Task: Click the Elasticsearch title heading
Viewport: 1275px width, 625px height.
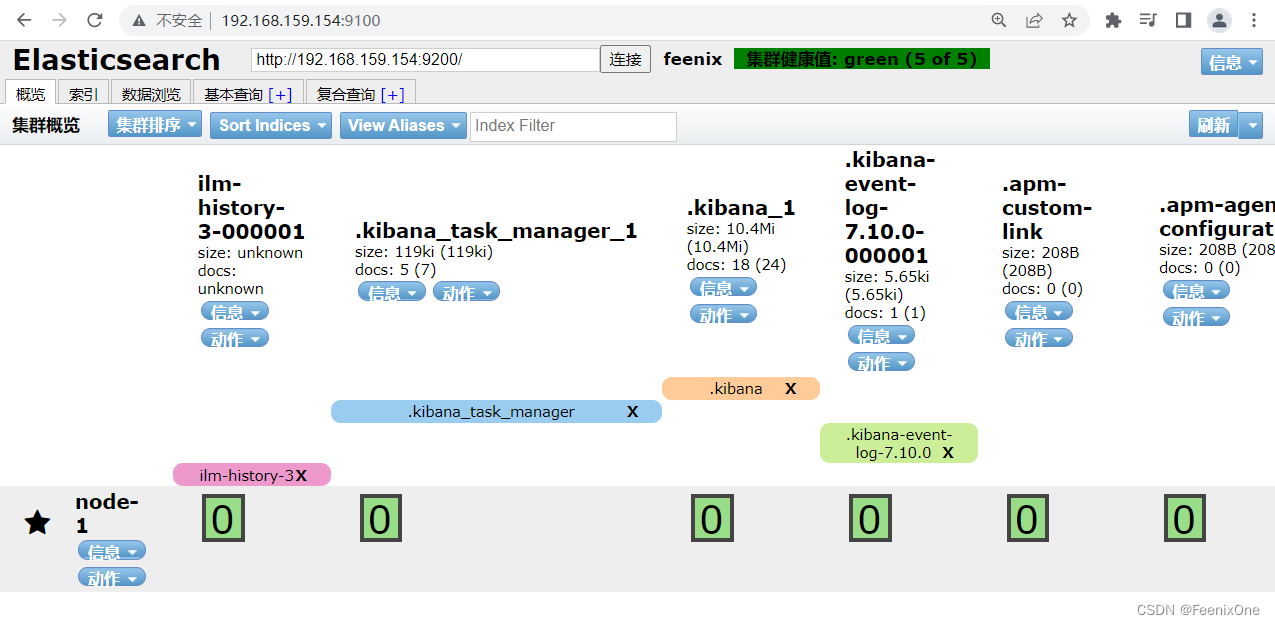Action: tap(116, 60)
